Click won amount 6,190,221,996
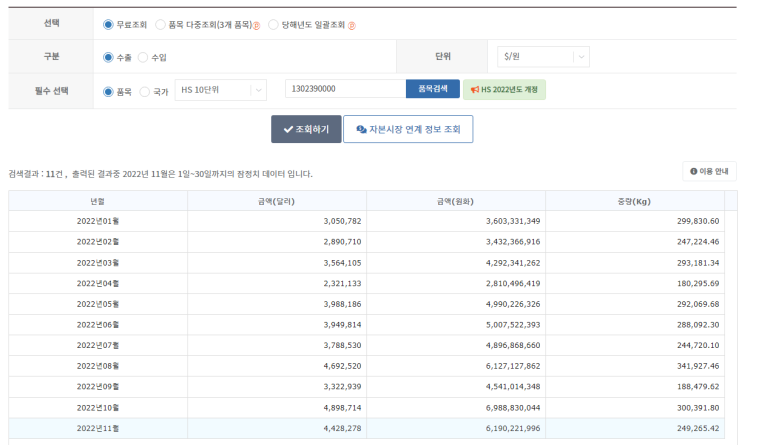The height and width of the screenshot is (445, 773). coord(513,428)
